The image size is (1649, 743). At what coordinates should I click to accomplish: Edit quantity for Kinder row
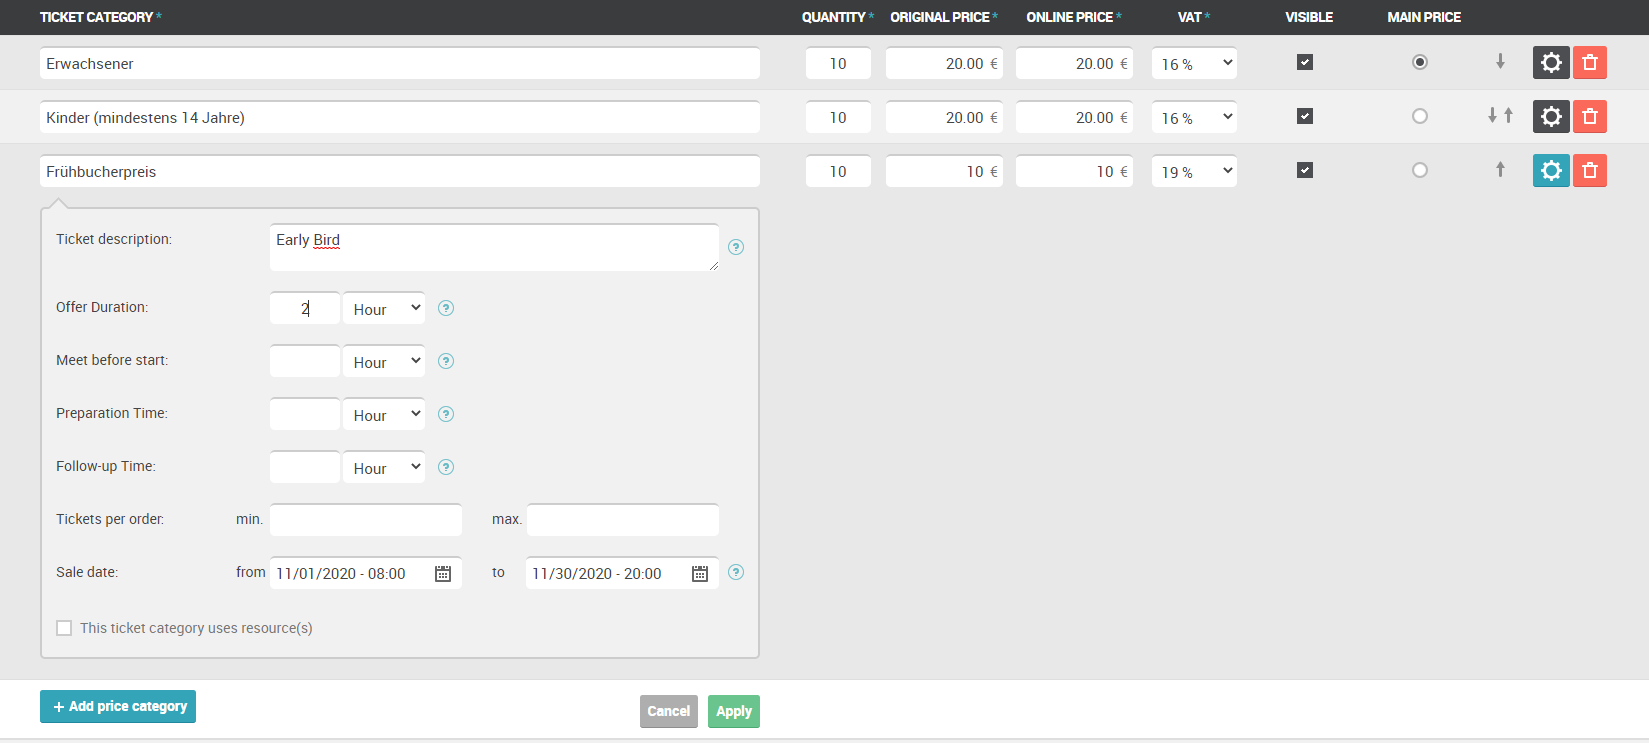838,117
